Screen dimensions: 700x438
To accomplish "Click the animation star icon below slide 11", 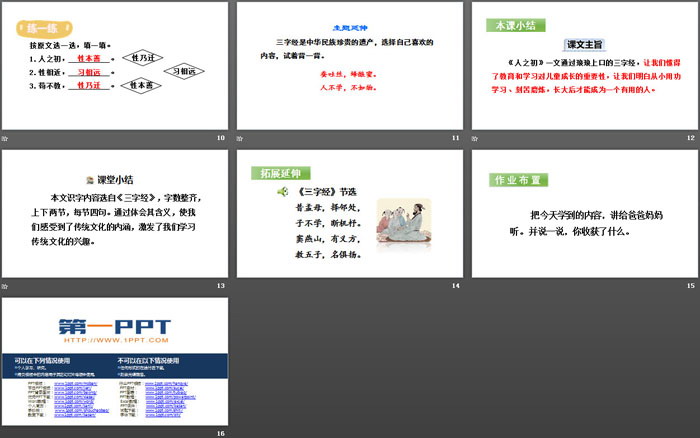I will (x=240, y=138).
